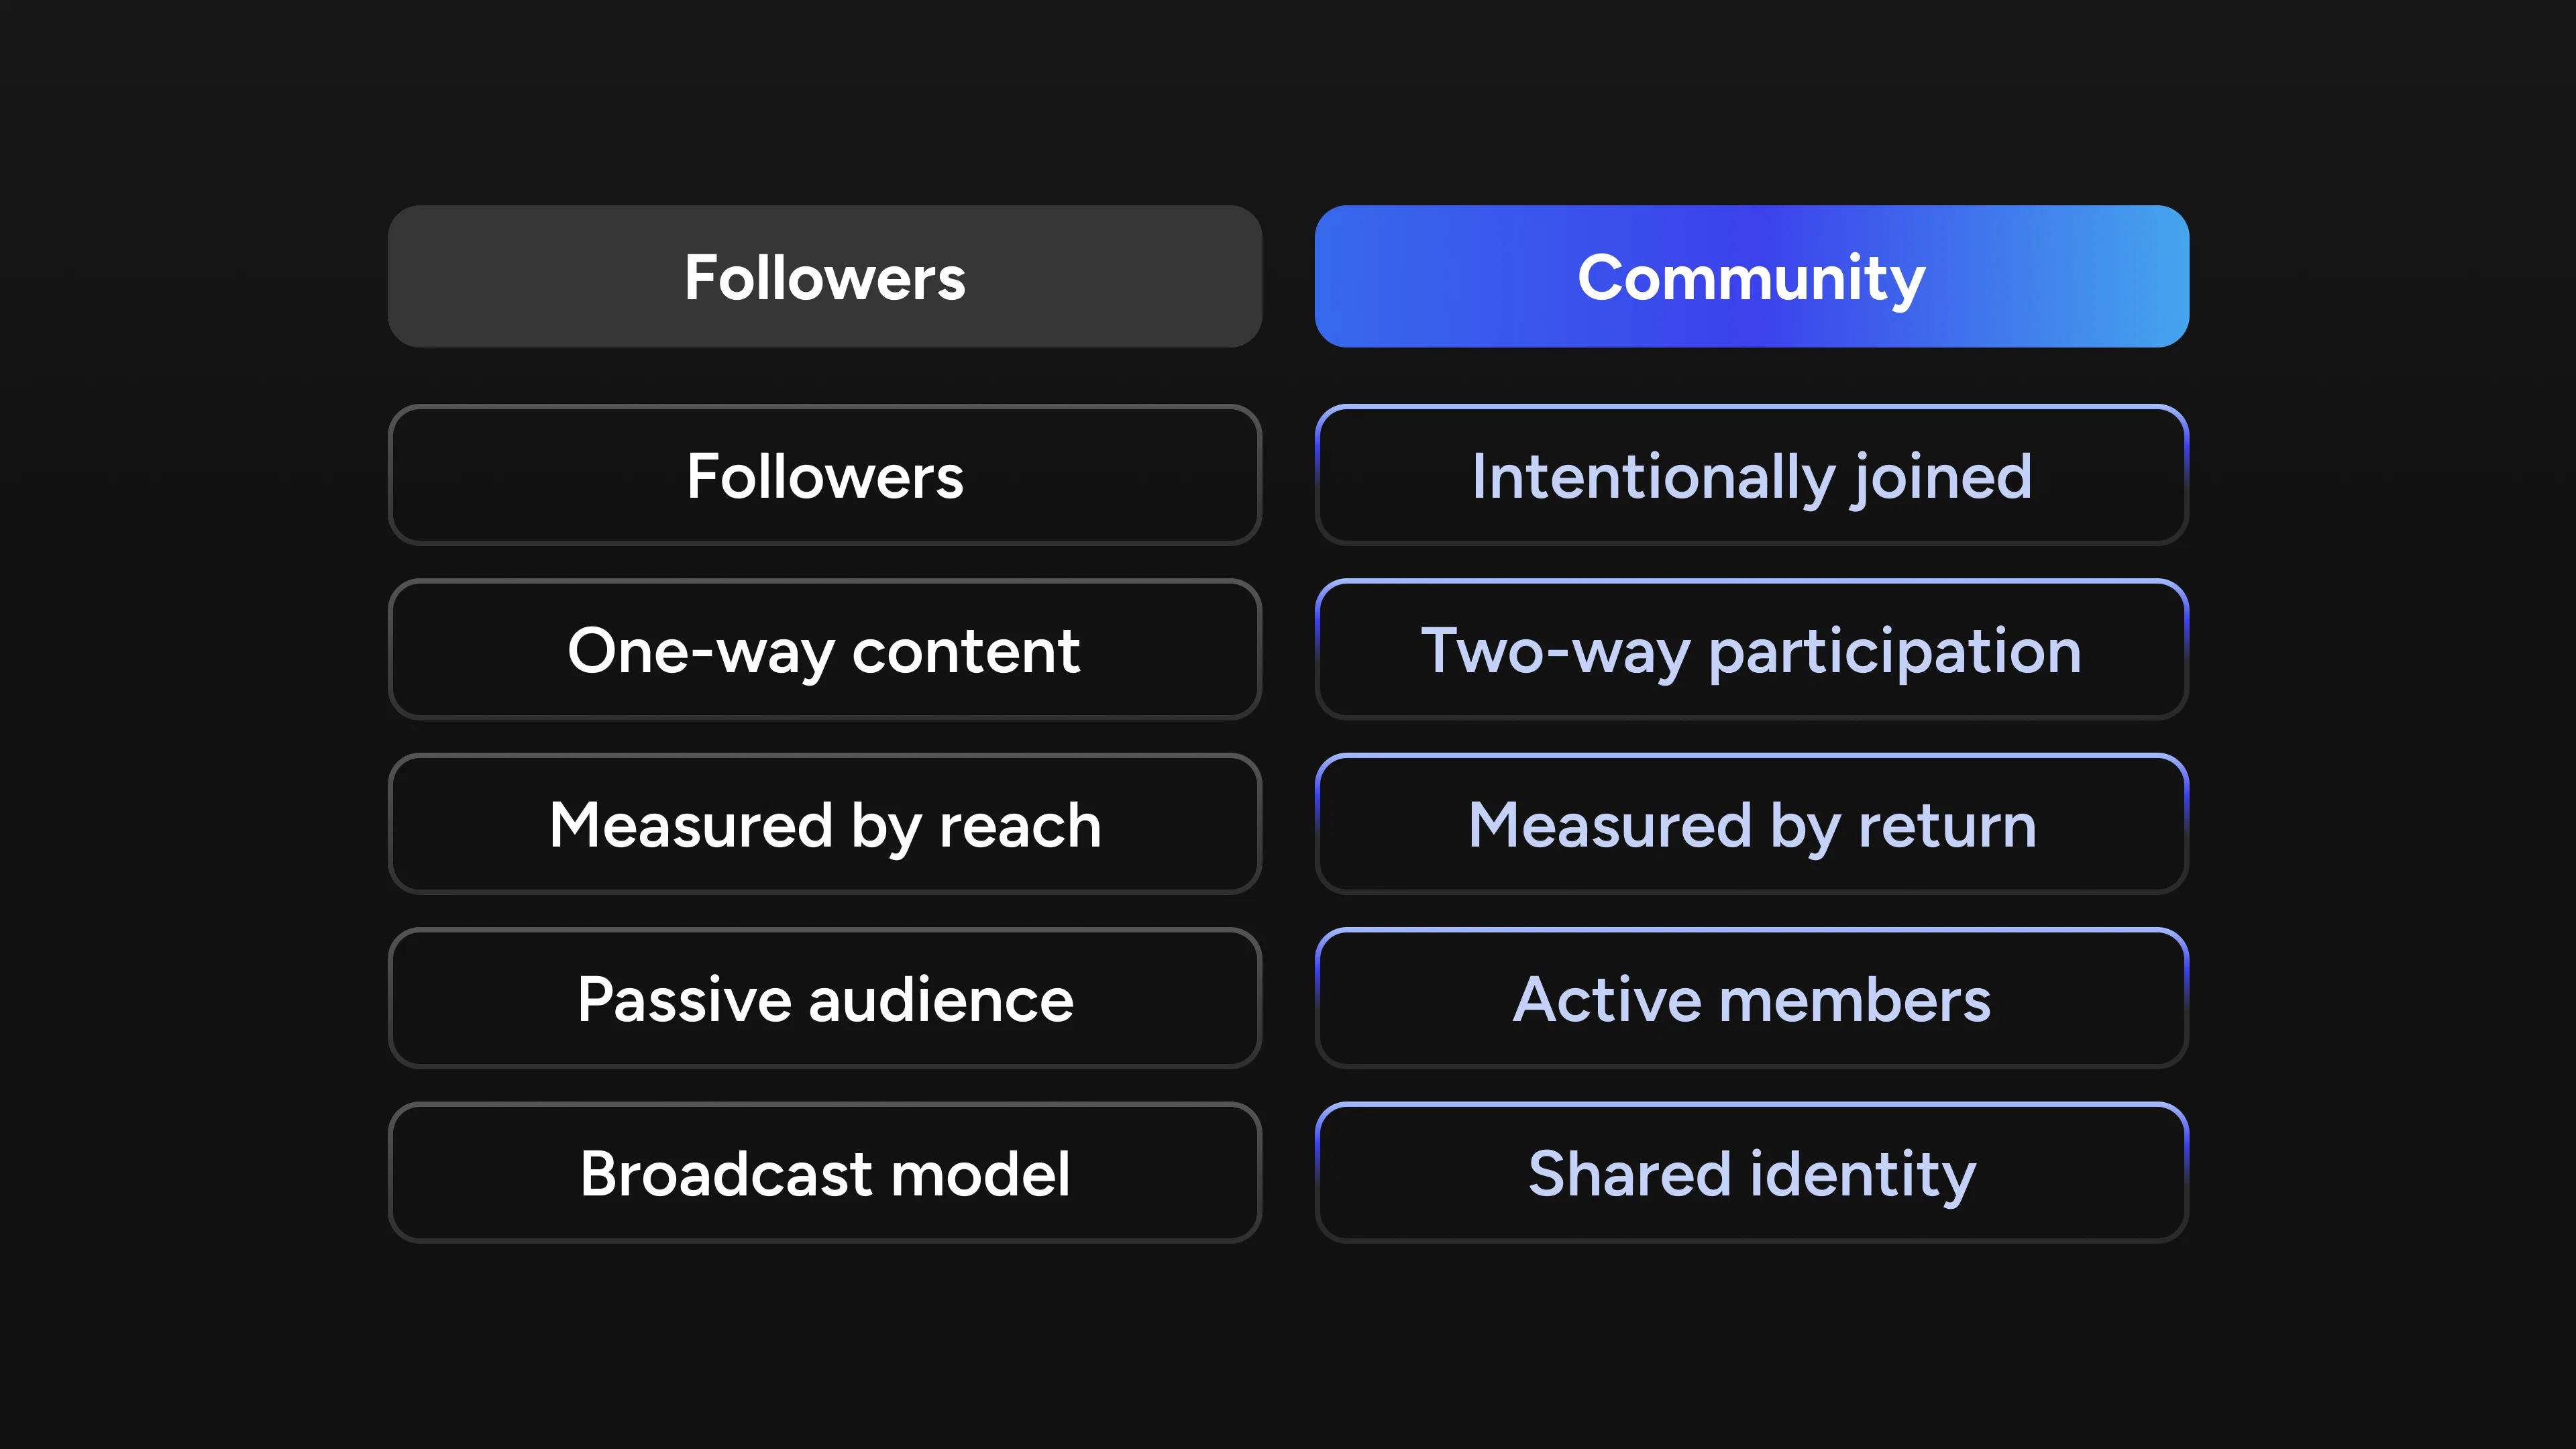The height and width of the screenshot is (1449, 2576).
Task: Click the Shared identity box
Action: [x=1751, y=1172]
